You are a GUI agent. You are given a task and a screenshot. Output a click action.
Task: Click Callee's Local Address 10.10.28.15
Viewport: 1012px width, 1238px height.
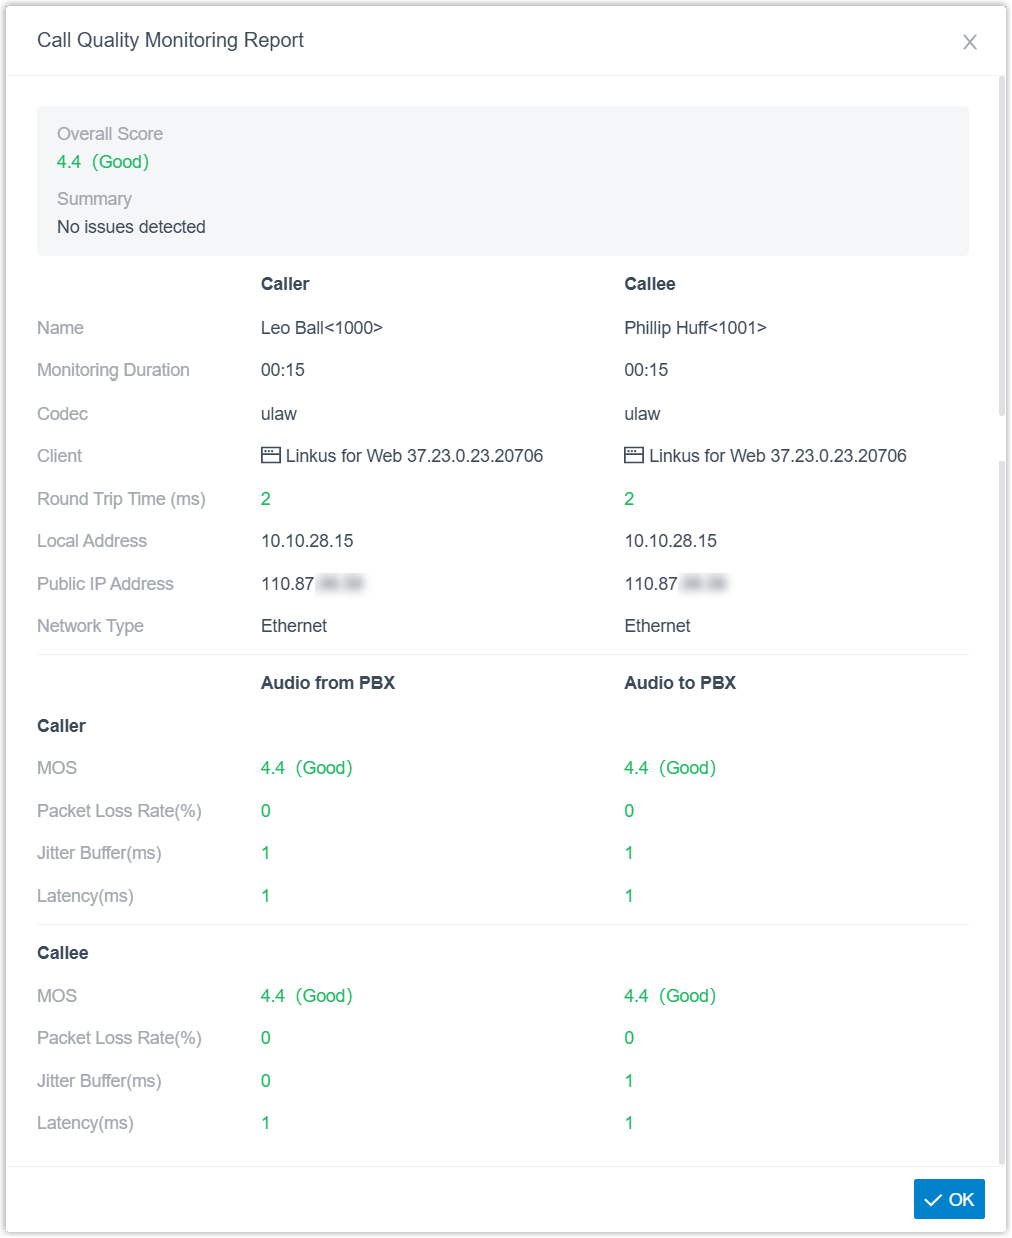(670, 541)
